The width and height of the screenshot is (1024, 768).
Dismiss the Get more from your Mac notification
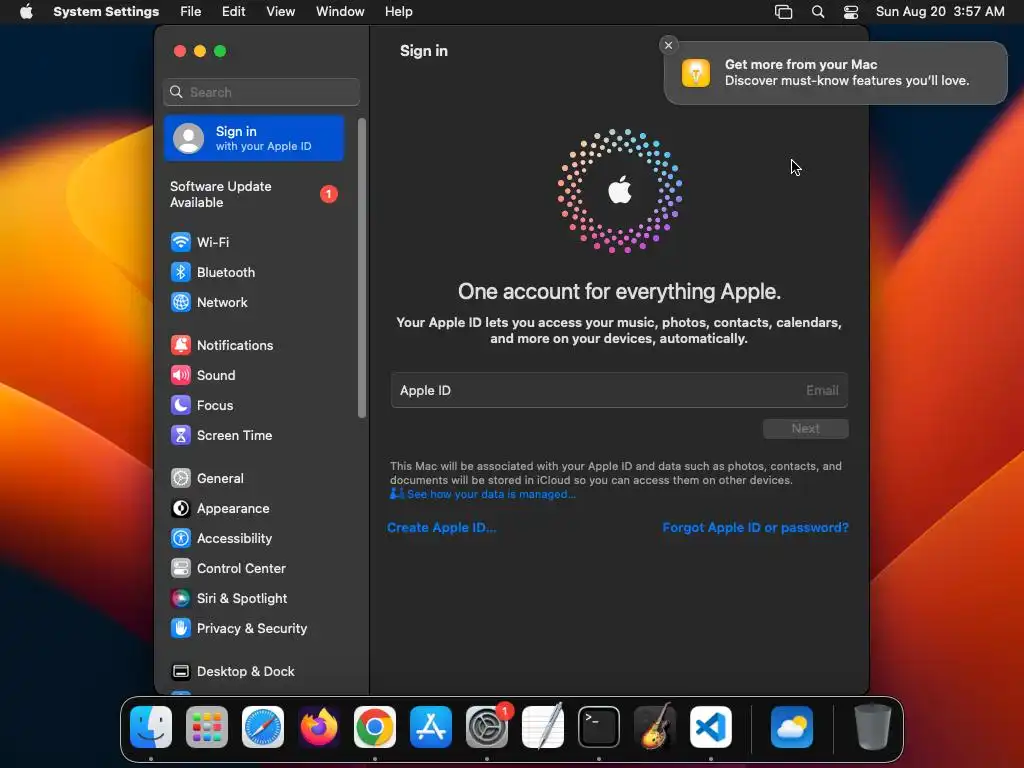pyautogui.click(x=668, y=45)
